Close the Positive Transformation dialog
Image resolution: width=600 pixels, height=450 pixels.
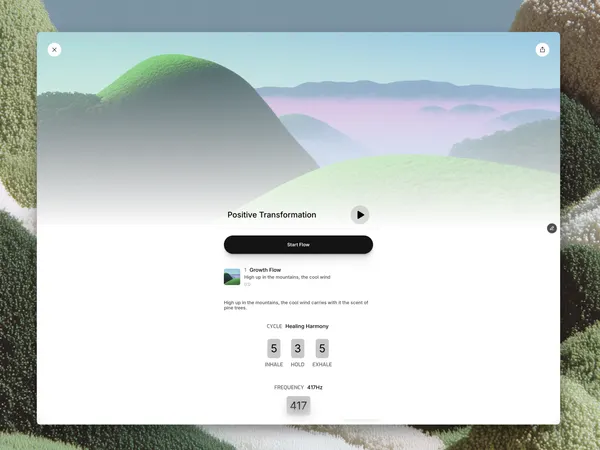tap(54, 50)
